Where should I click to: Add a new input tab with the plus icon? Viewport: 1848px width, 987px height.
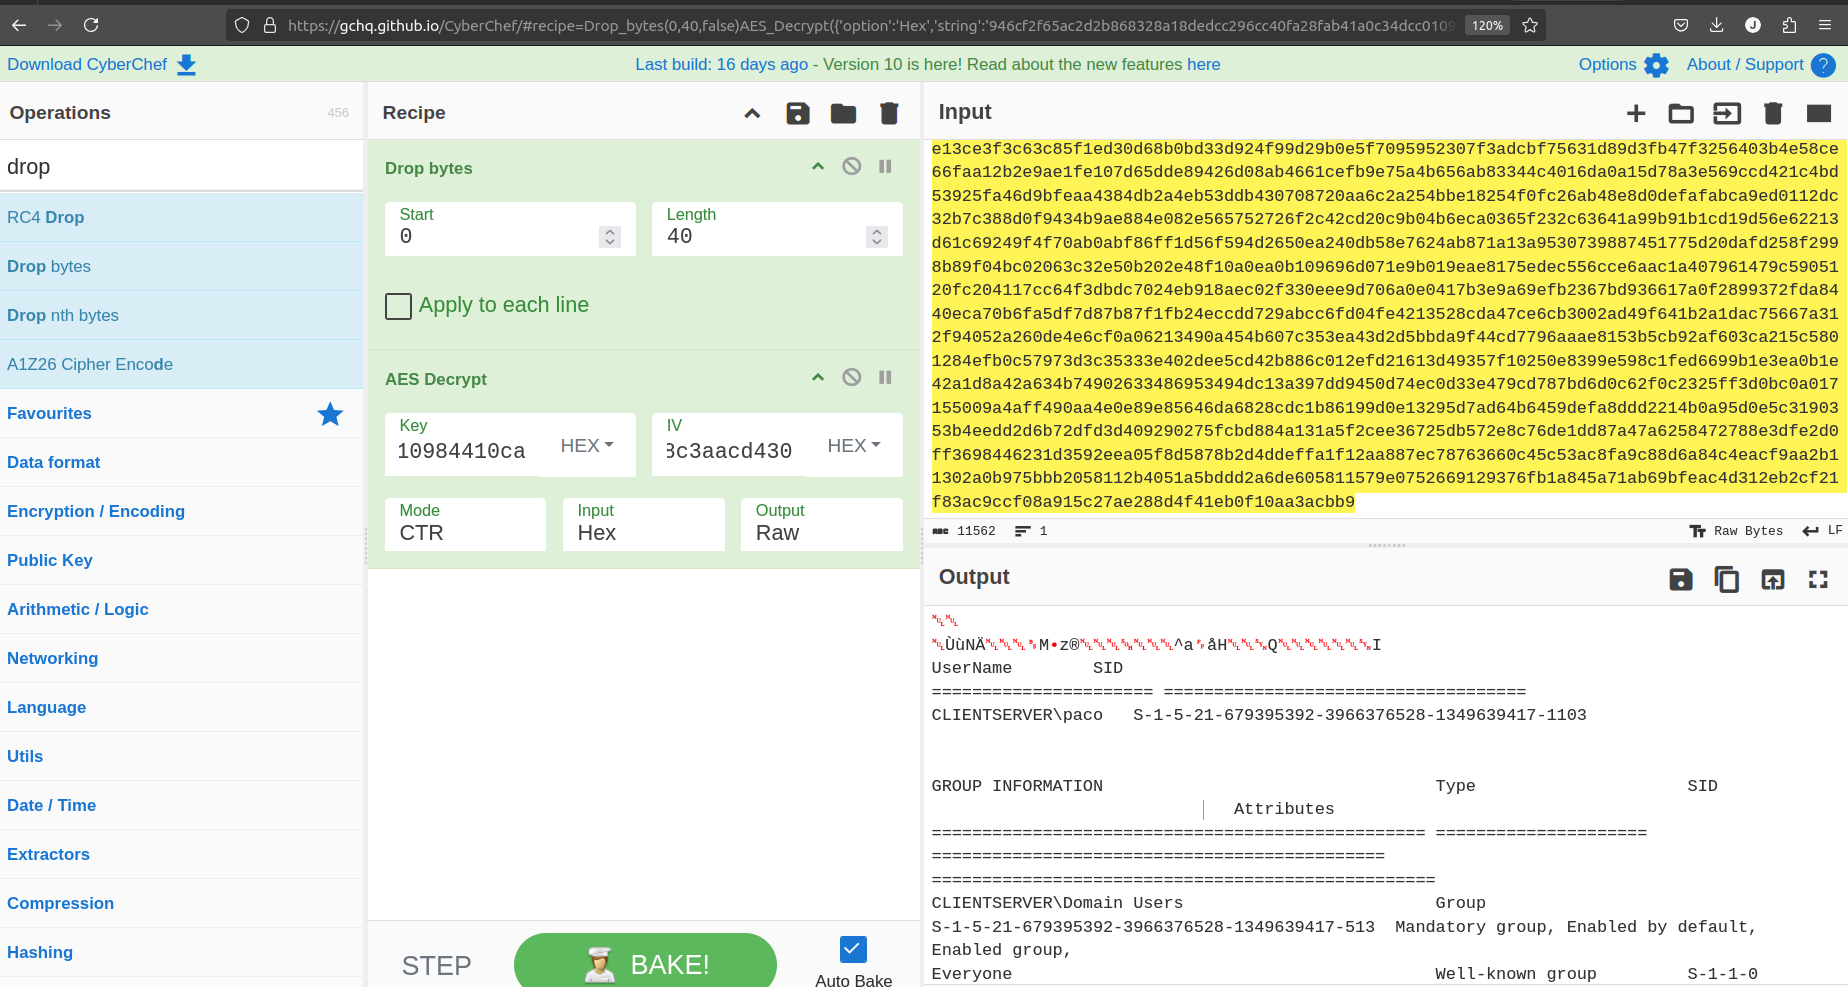(1636, 113)
